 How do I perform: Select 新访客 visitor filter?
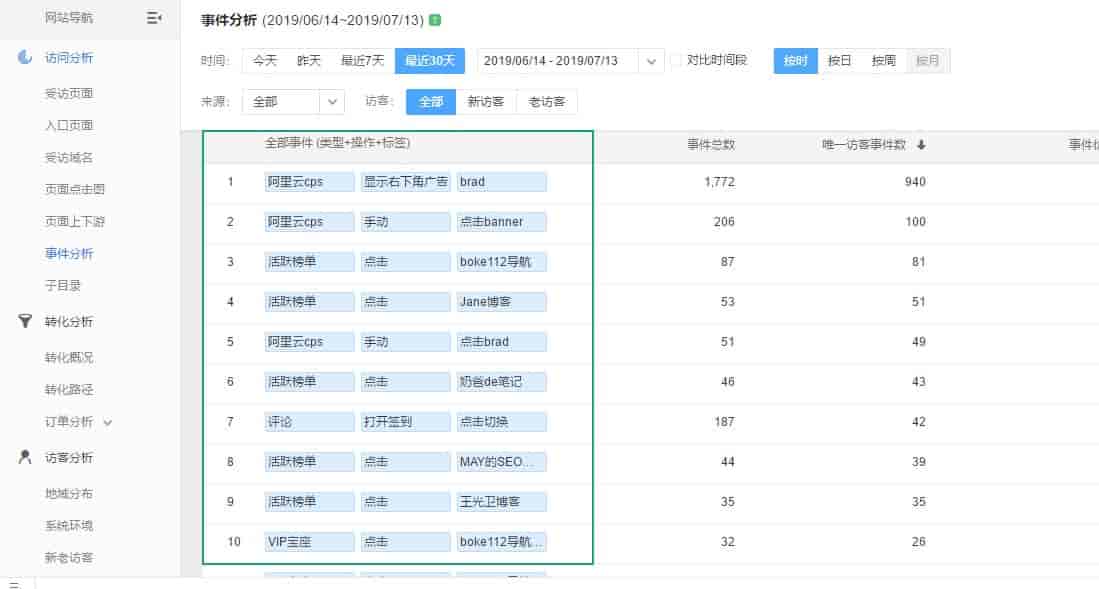click(486, 102)
